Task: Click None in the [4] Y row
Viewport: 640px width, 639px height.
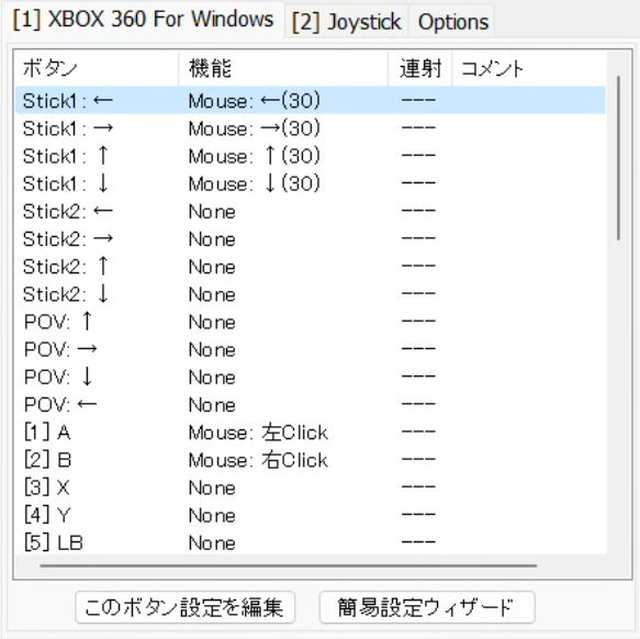Action: (x=212, y=515)
